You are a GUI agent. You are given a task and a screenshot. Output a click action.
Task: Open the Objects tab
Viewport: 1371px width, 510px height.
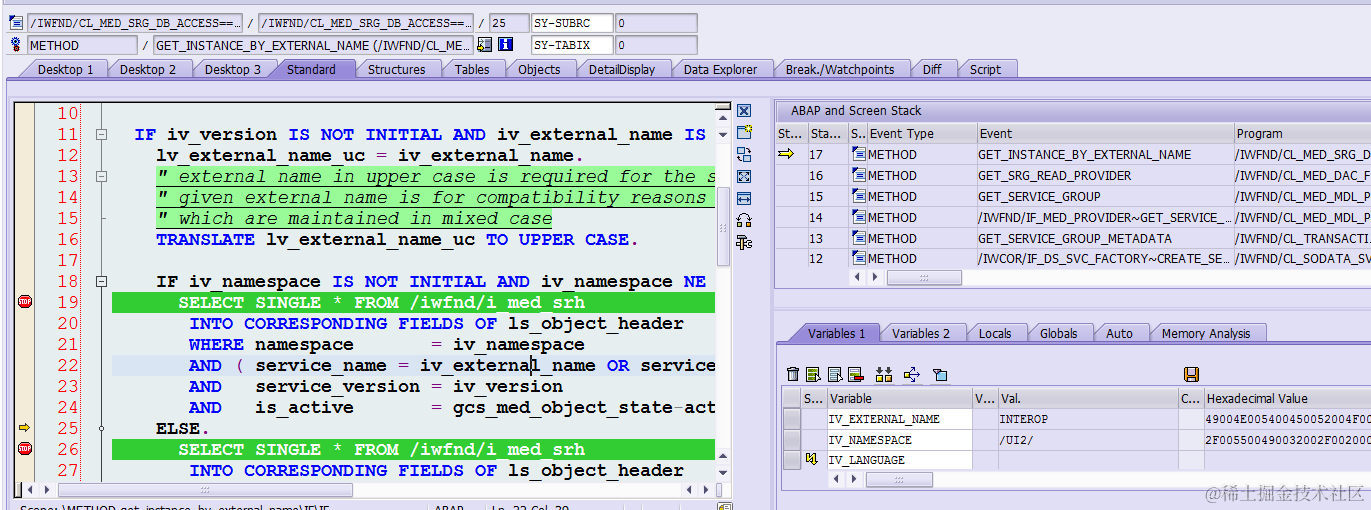[539, 69]
